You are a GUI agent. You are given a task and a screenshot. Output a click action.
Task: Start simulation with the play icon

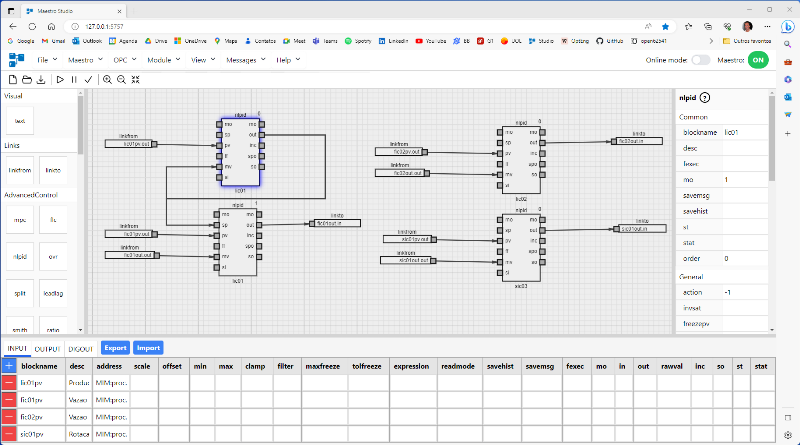tap(60, 80)
